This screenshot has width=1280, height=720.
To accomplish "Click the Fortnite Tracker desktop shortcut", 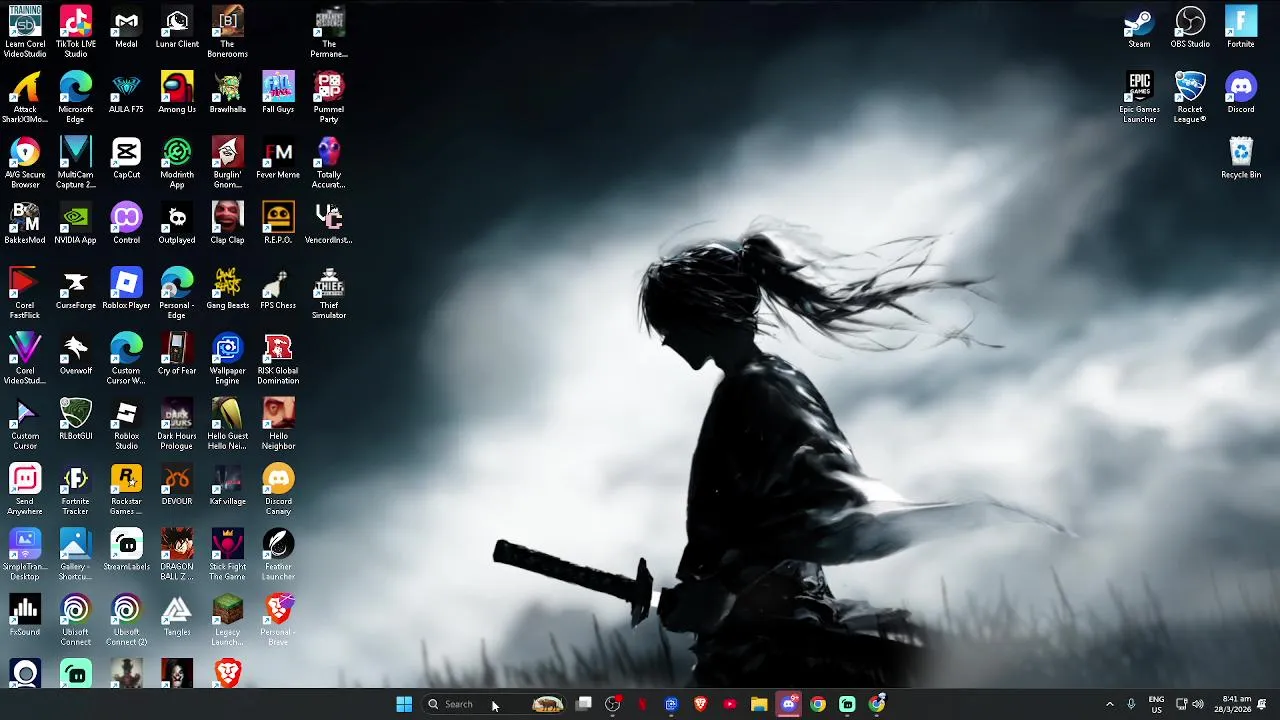I will pos(76,489).
